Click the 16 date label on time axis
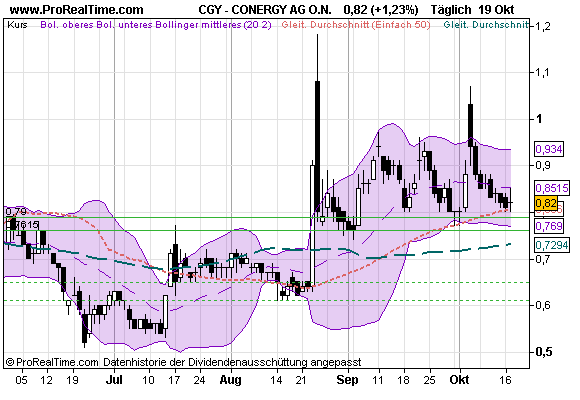 (505, 380)
